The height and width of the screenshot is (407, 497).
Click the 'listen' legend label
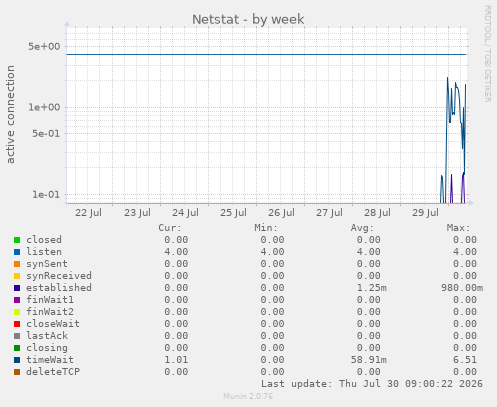click(44, 252)
